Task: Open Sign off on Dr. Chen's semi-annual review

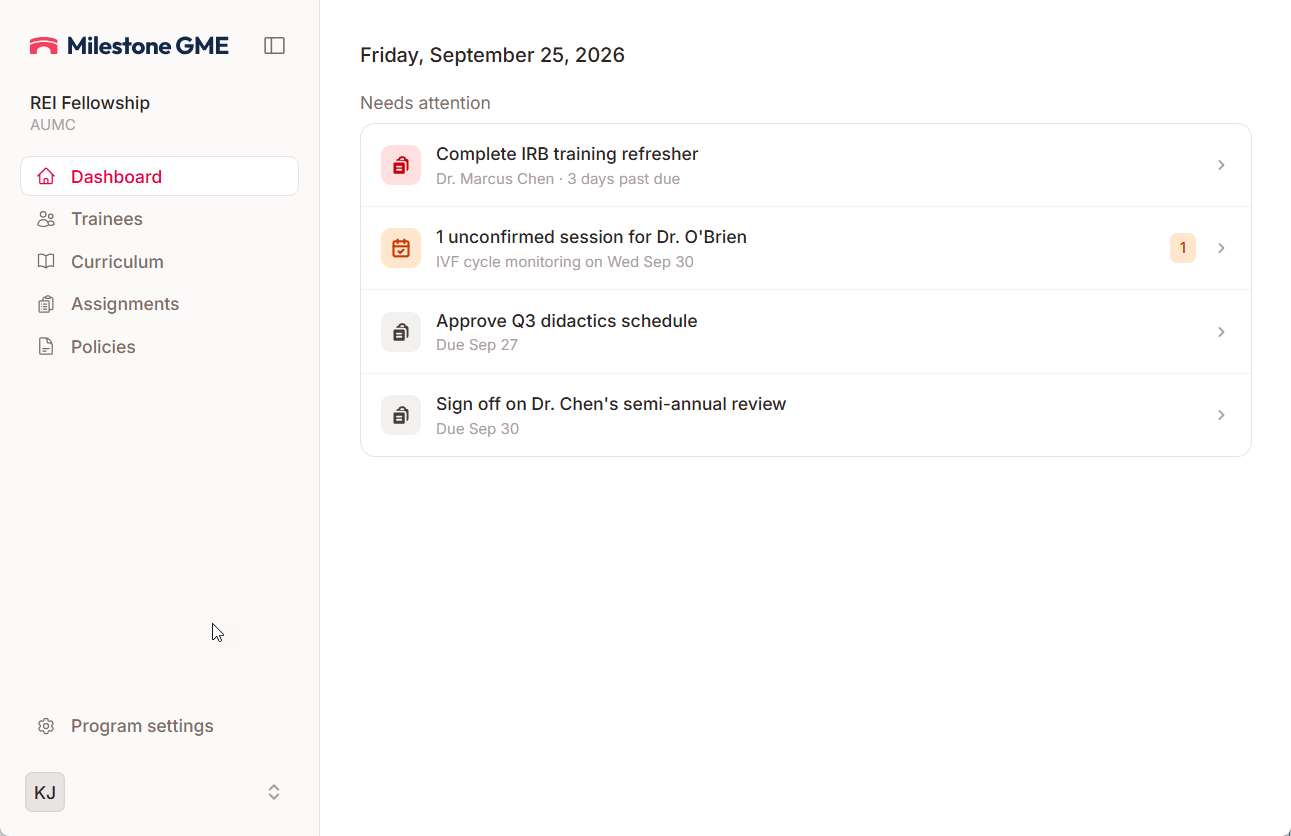Action: 806,415
